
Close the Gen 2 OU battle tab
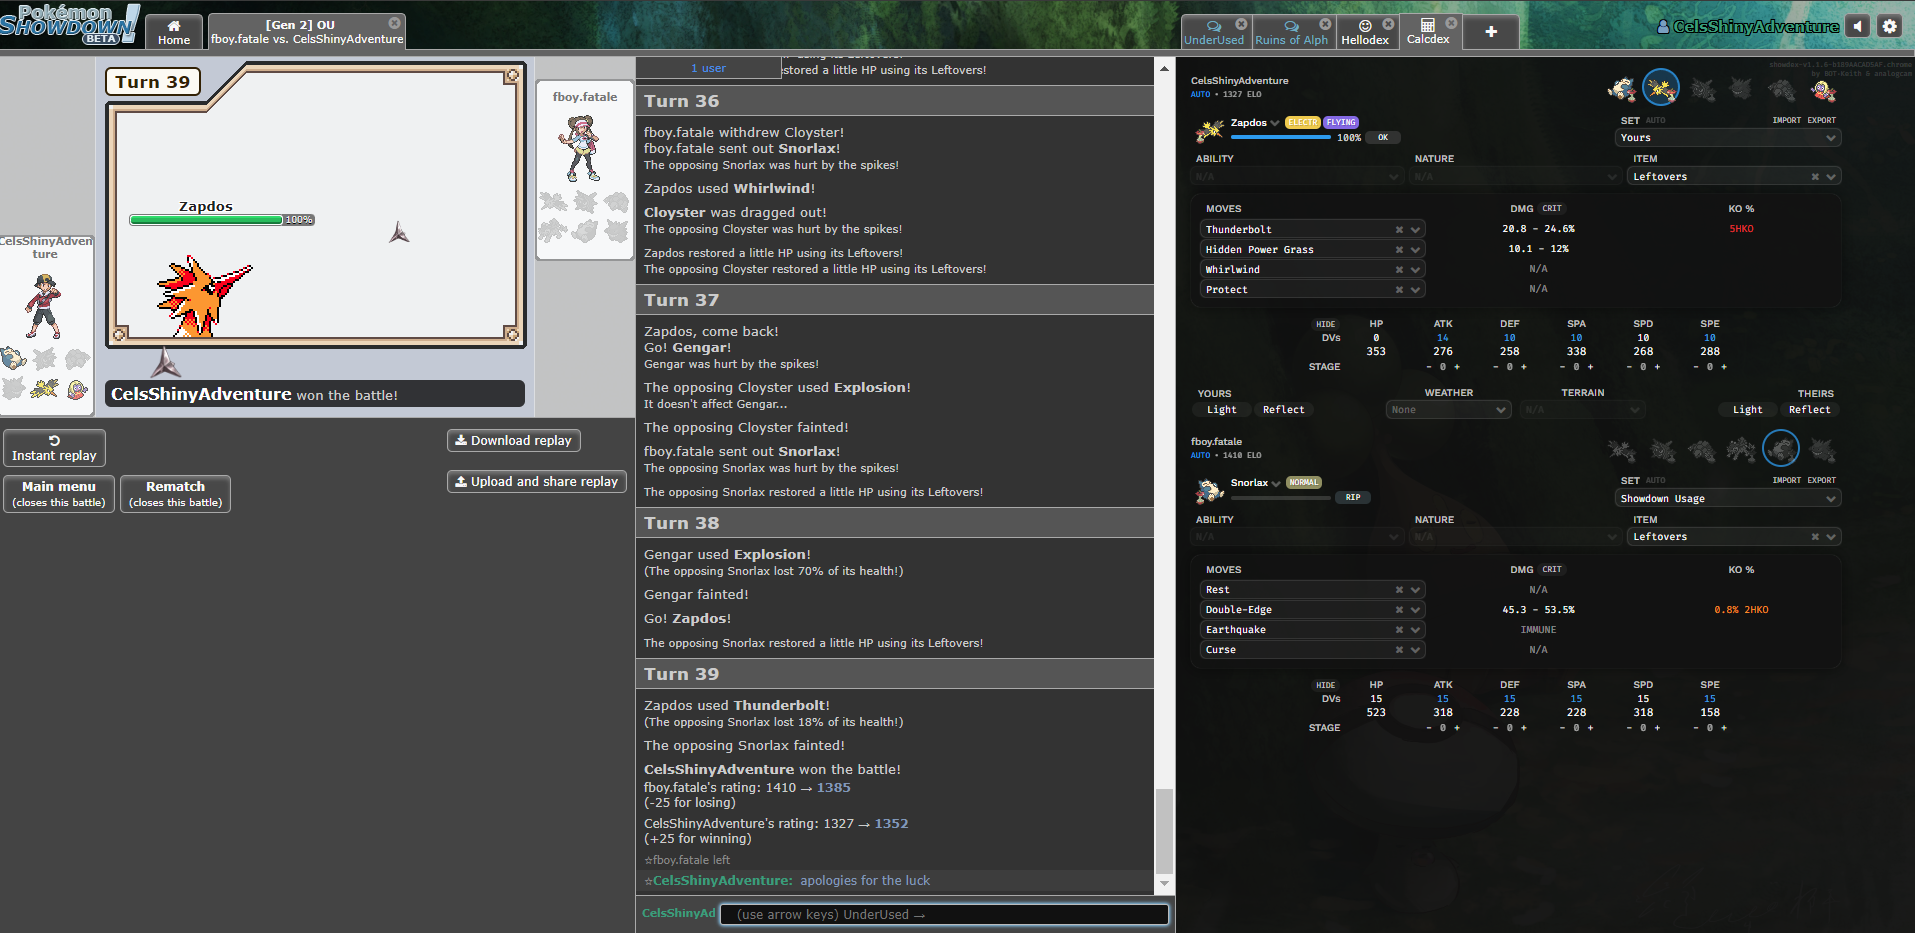click(394, 23)
